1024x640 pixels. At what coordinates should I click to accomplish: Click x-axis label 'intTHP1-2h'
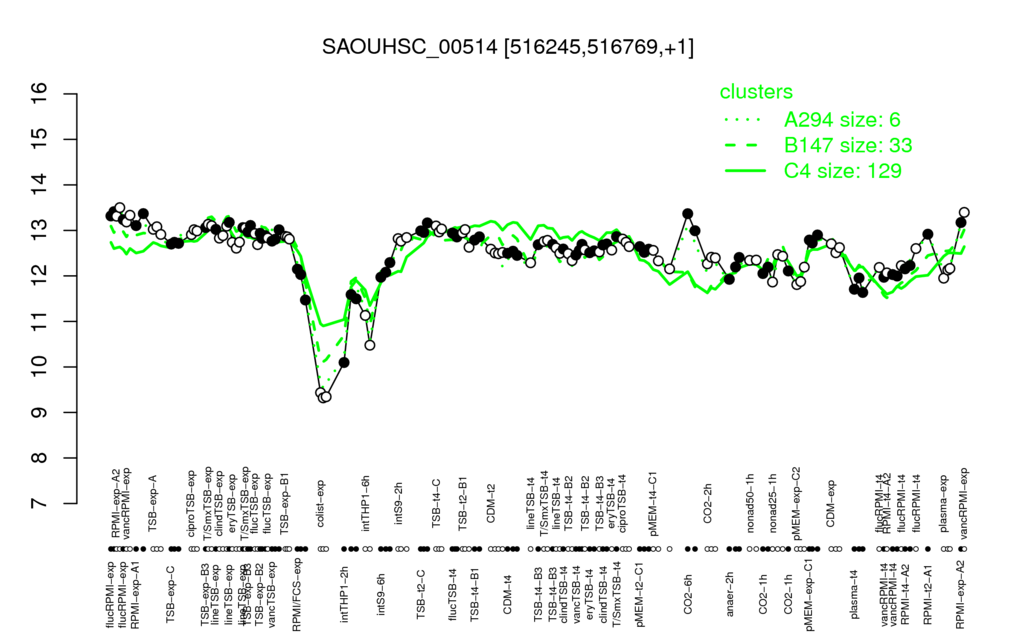[x=345, y=594]
